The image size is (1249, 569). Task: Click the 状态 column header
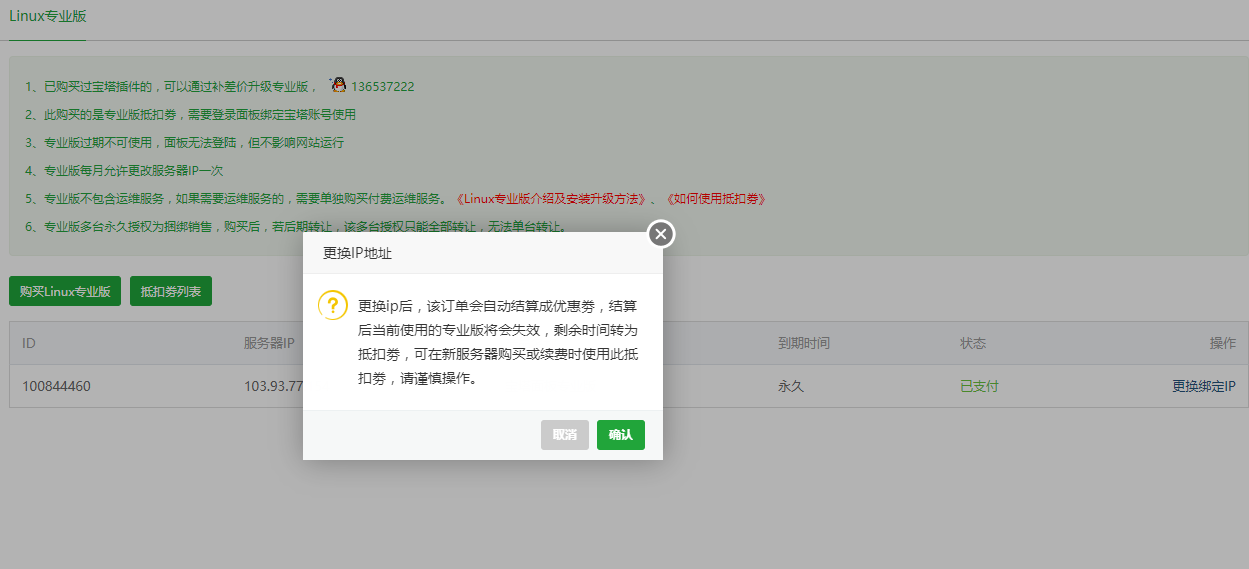coord(973,343)
